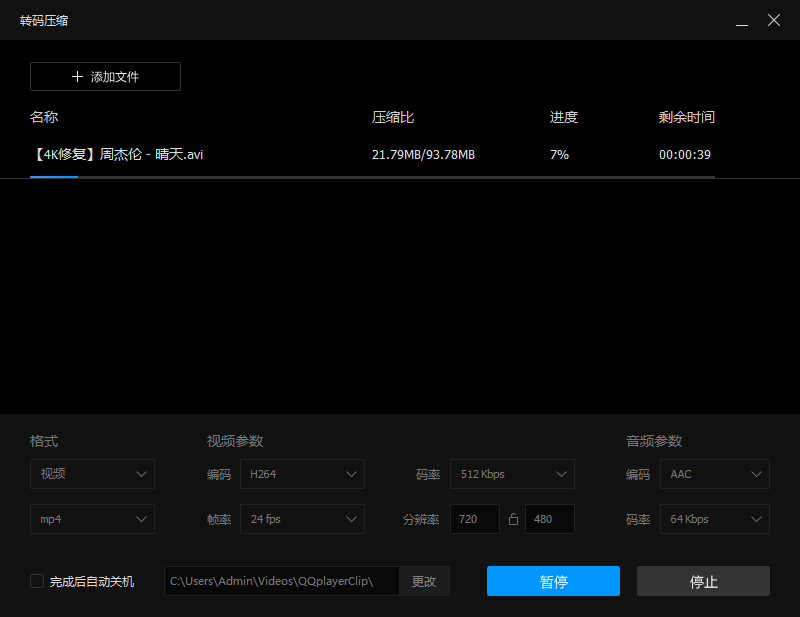Pause transcoding with the 暂停 button
The image size is (800, 617).
click(553, 581)
